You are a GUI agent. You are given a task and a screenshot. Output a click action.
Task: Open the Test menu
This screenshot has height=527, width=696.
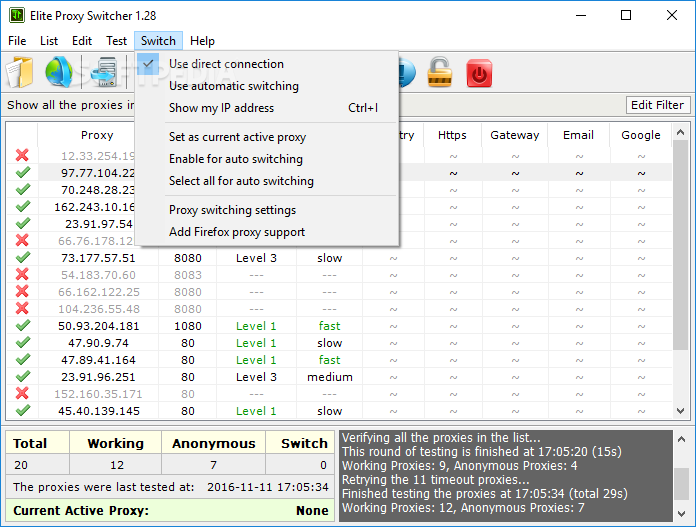(116, 41)
